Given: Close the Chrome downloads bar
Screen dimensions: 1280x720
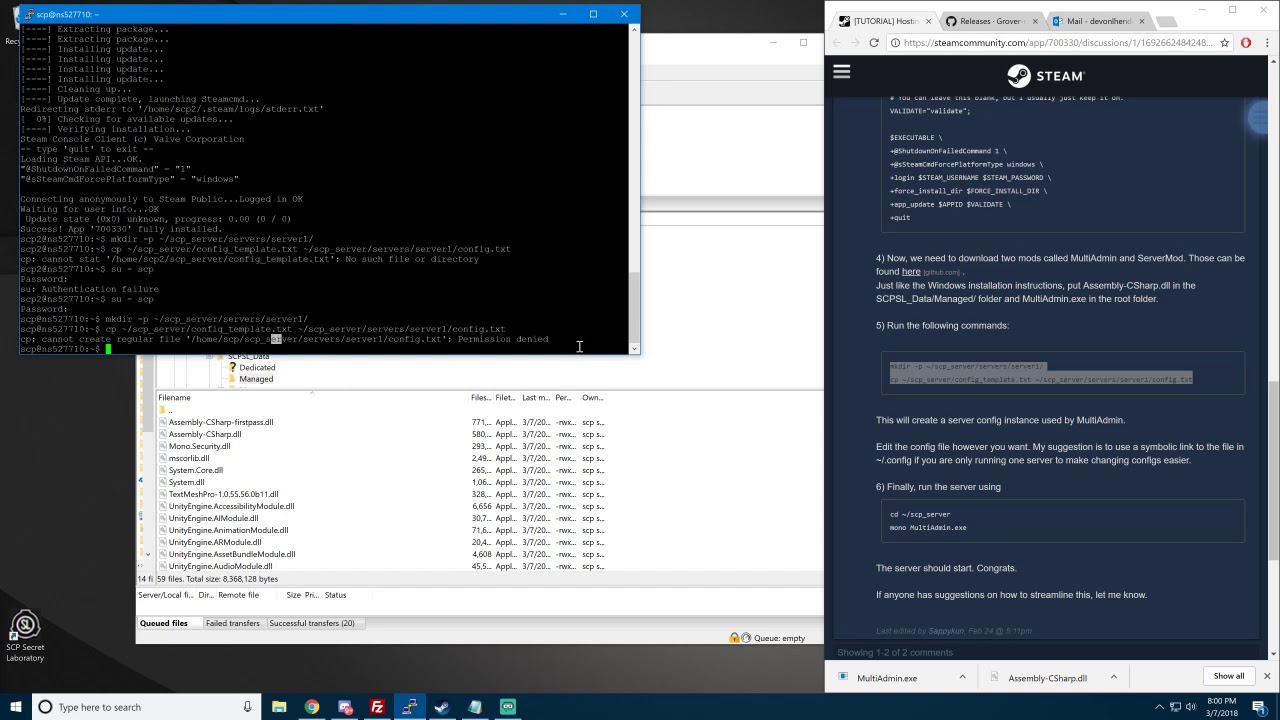Looking at the screenshot, I should [x=1266, y=677].
